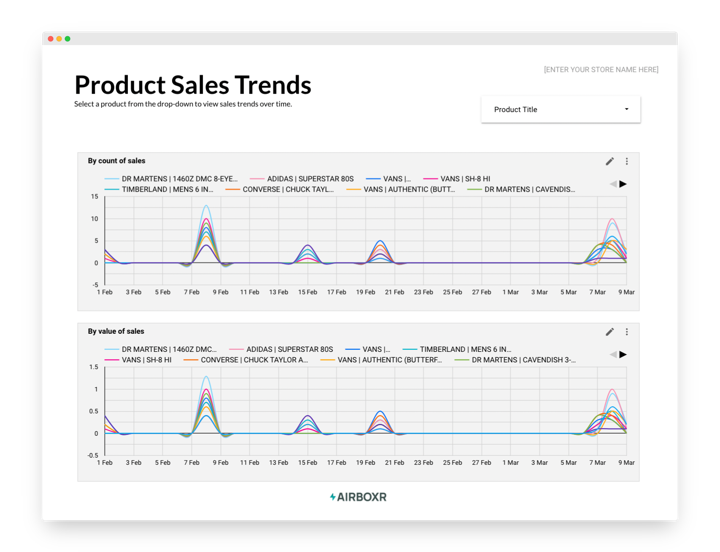This screenshot has width=720, height=552.
Task: Toggle ADIDAS SUPERSTAR 80S legend in count of sales chart
Action: [x=302, y=179]
